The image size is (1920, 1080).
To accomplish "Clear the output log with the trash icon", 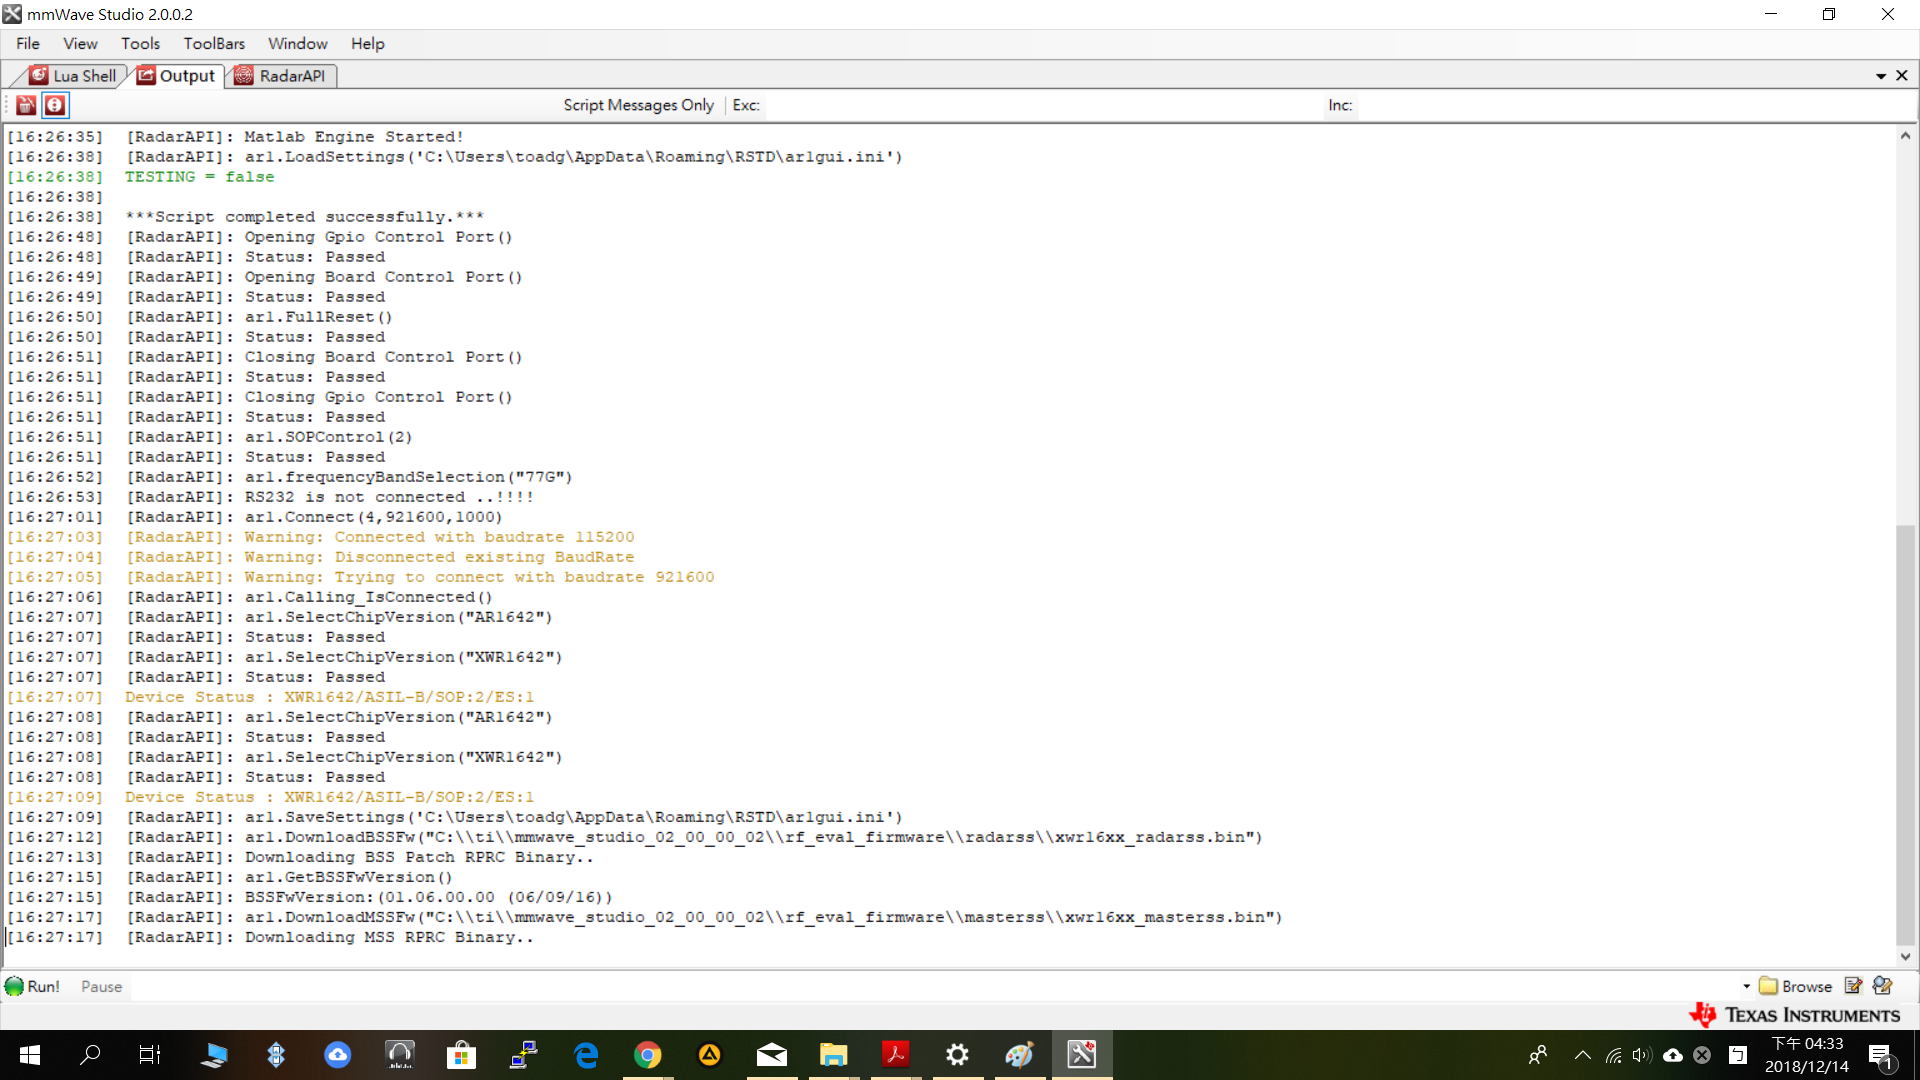I will [26, 105].
